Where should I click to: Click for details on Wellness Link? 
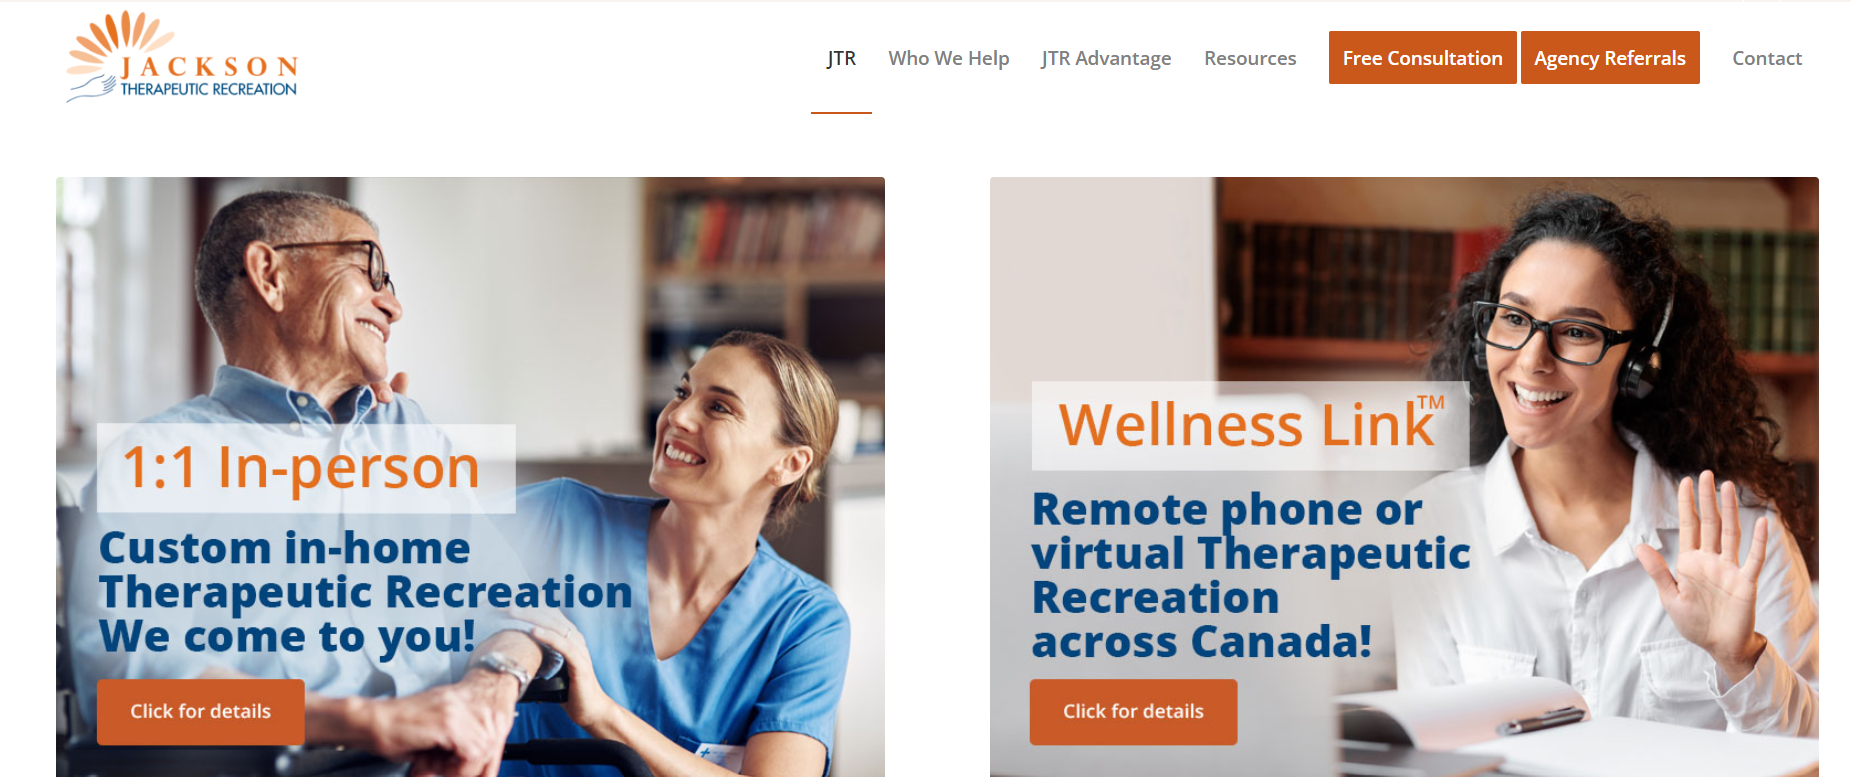(1133, 711)
